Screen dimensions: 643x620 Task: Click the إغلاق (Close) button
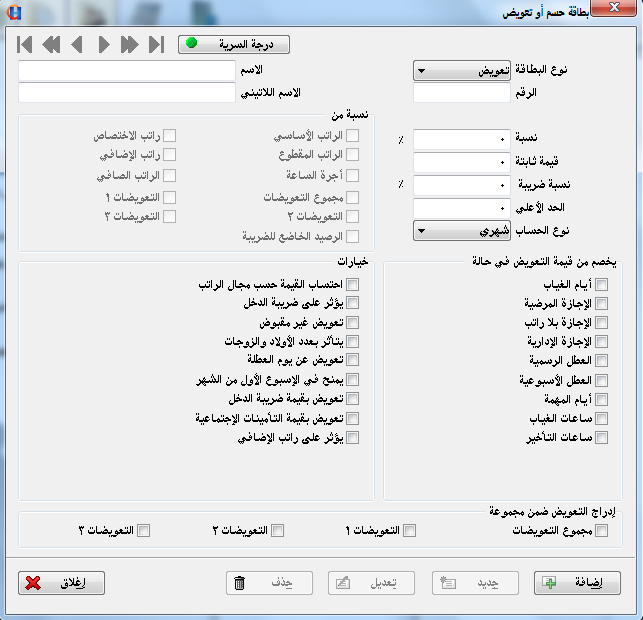(x=62, y=583)
